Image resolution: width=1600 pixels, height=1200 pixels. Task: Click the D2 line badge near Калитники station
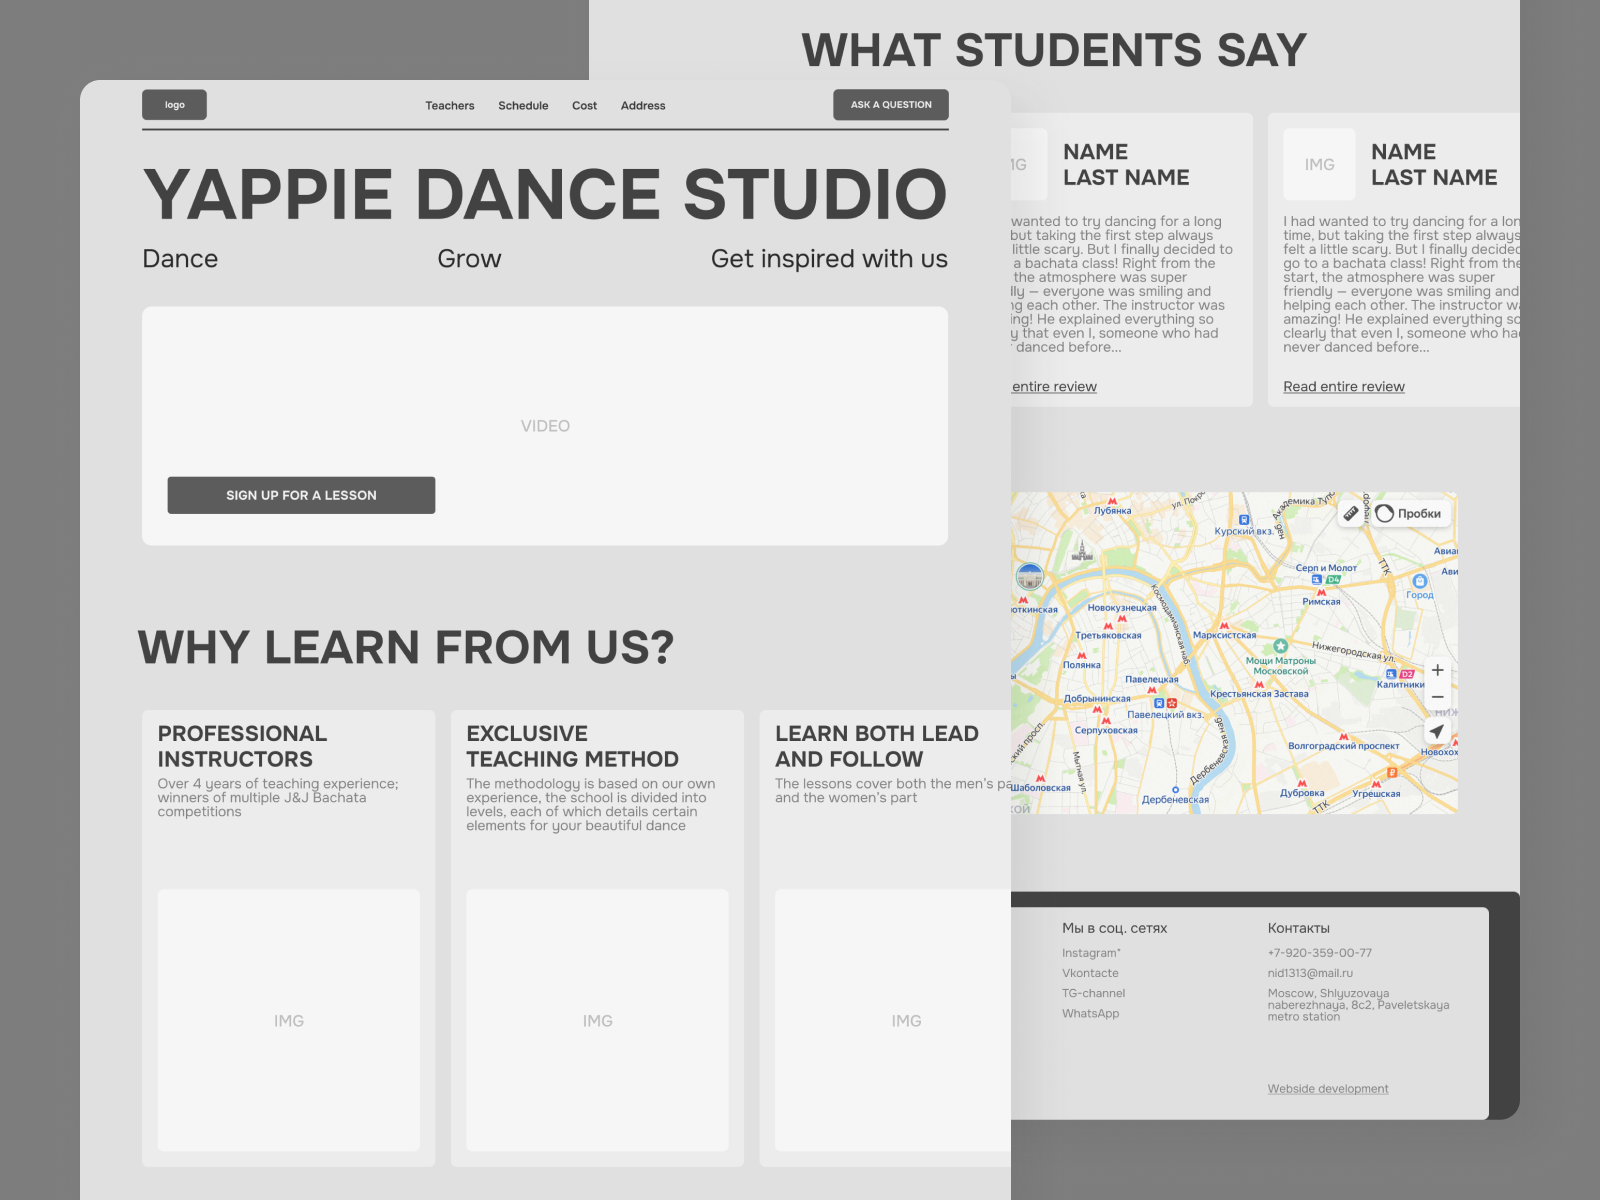point(1407,674)
